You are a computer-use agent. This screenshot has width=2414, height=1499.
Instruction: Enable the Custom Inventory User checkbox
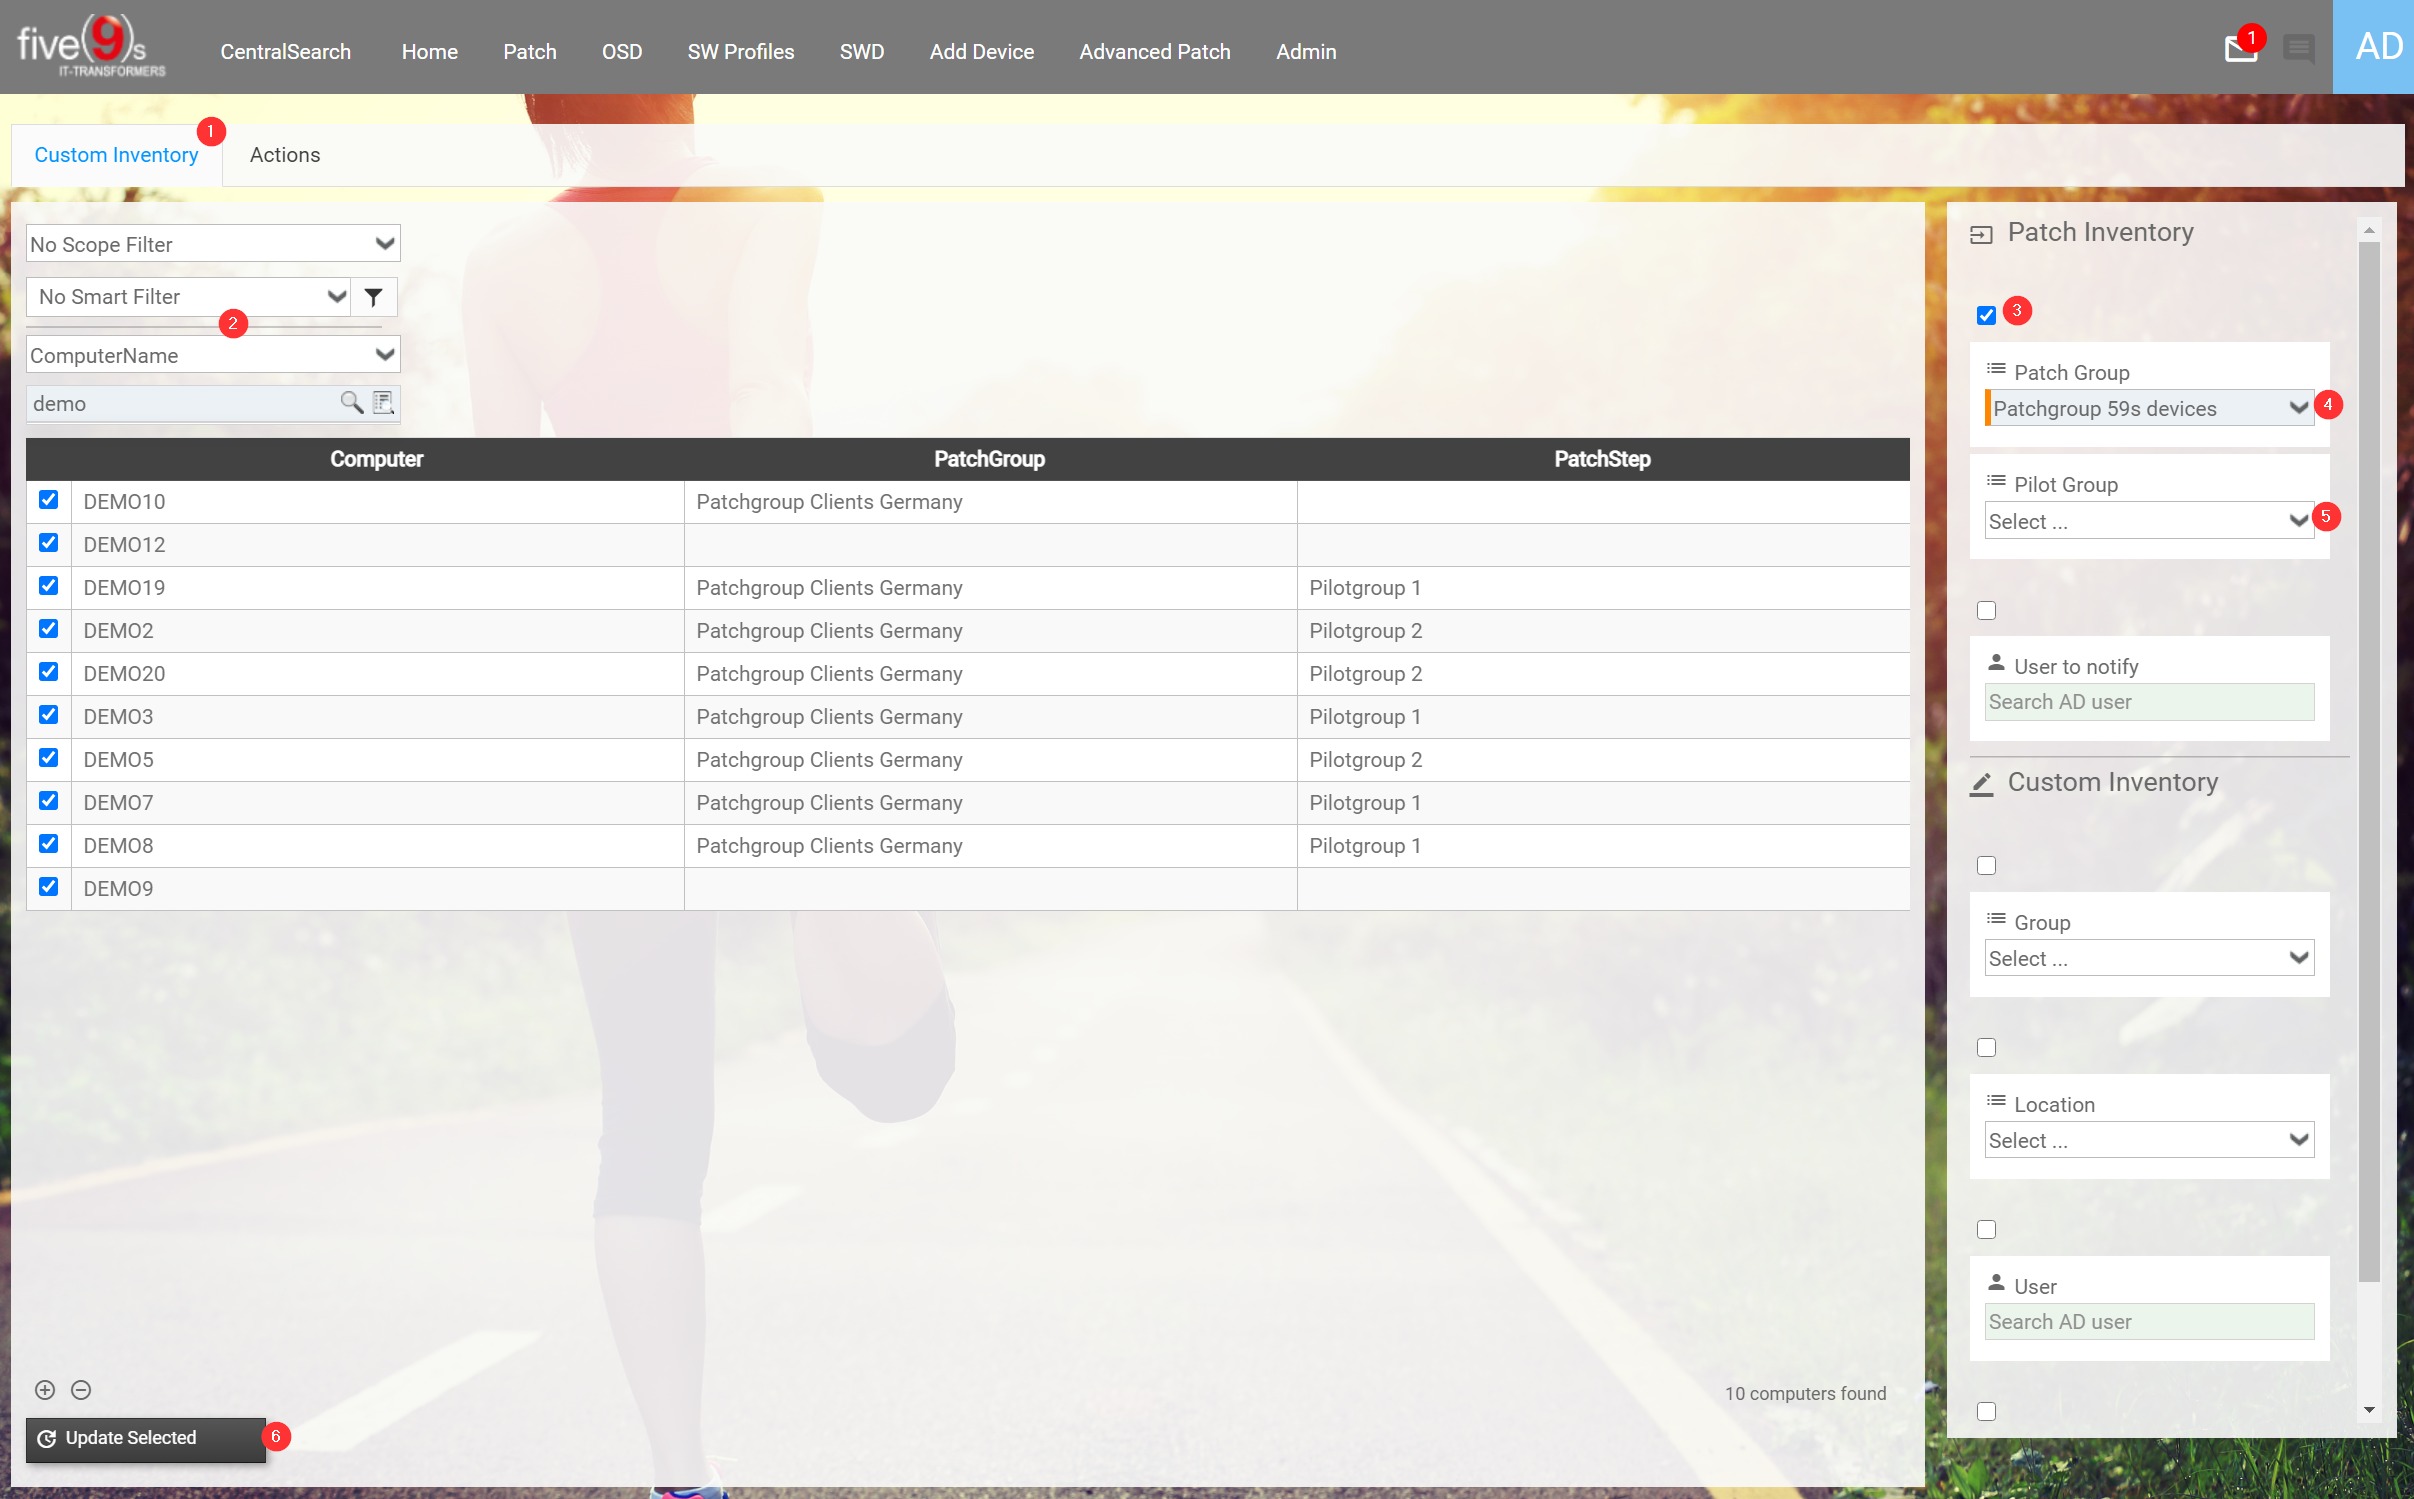(x=1986, y=1230)
